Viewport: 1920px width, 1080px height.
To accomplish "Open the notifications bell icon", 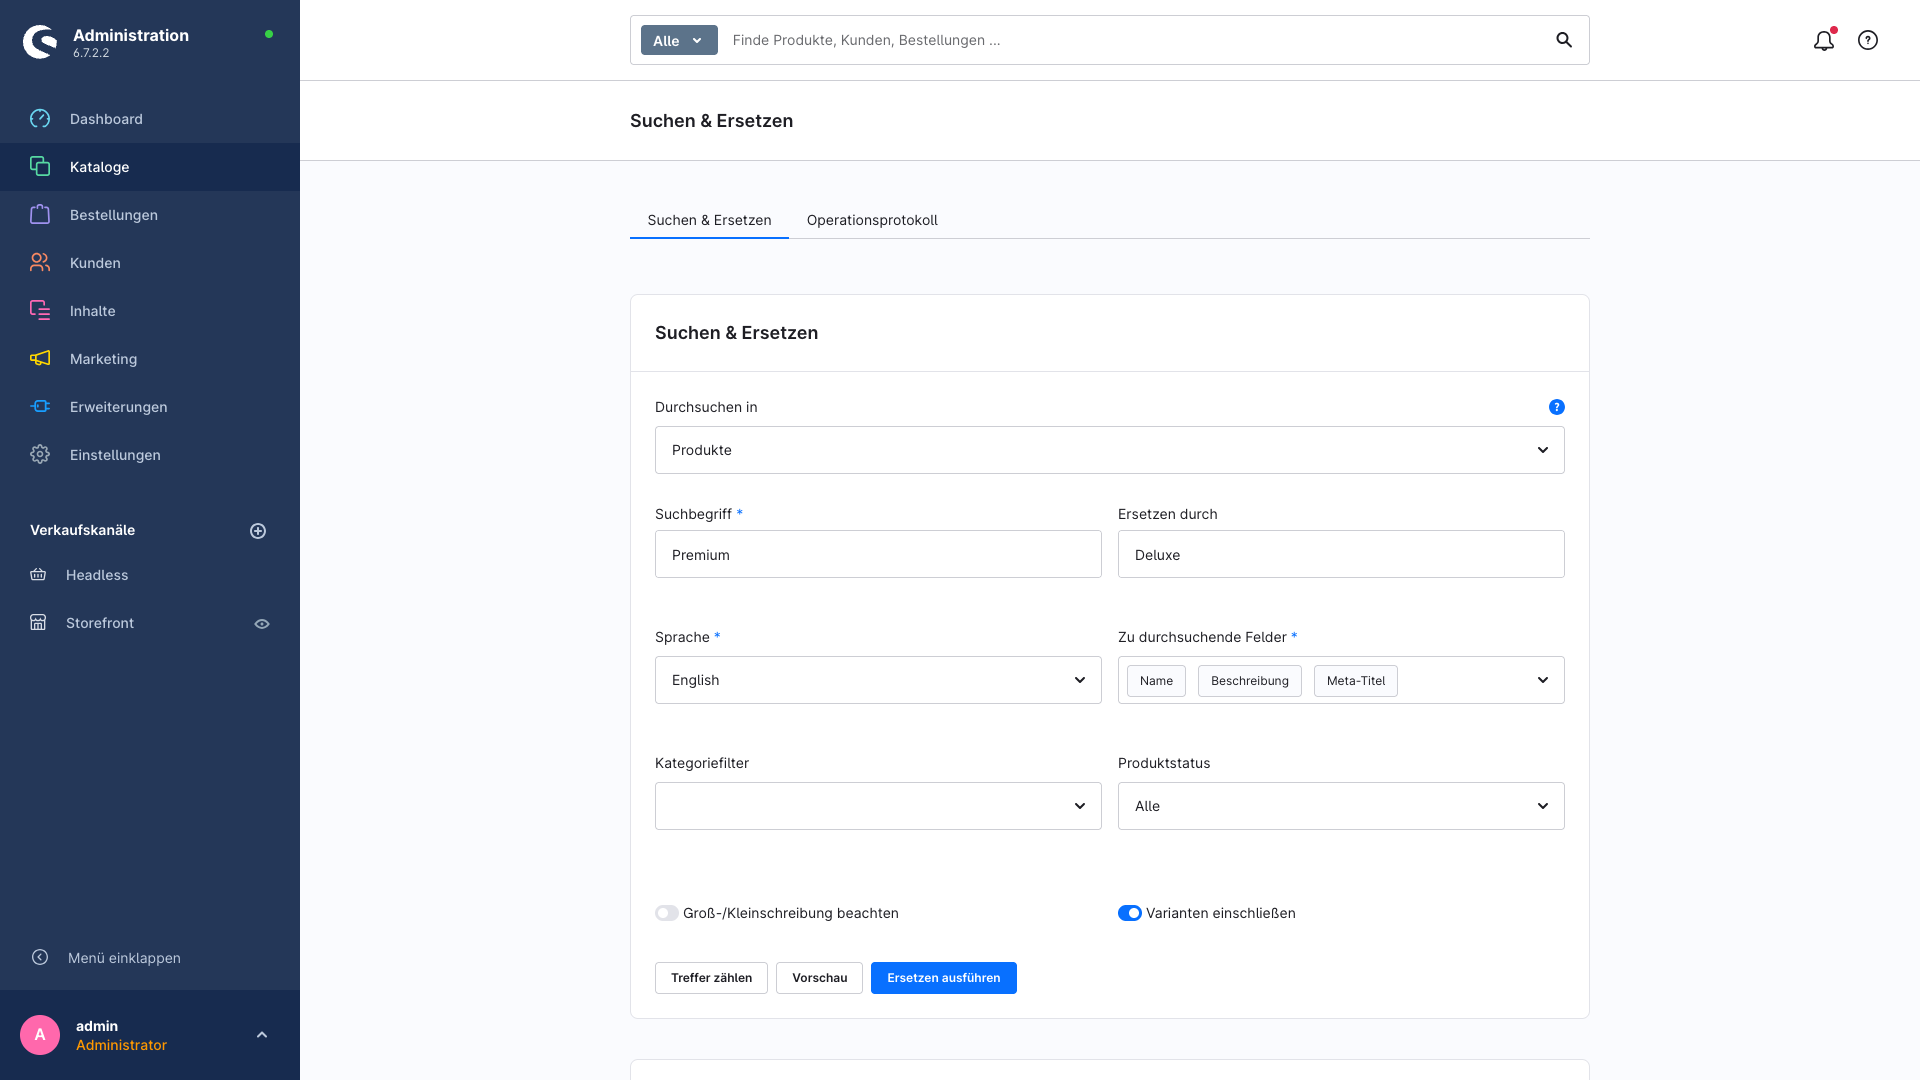I will point(1824,40).
